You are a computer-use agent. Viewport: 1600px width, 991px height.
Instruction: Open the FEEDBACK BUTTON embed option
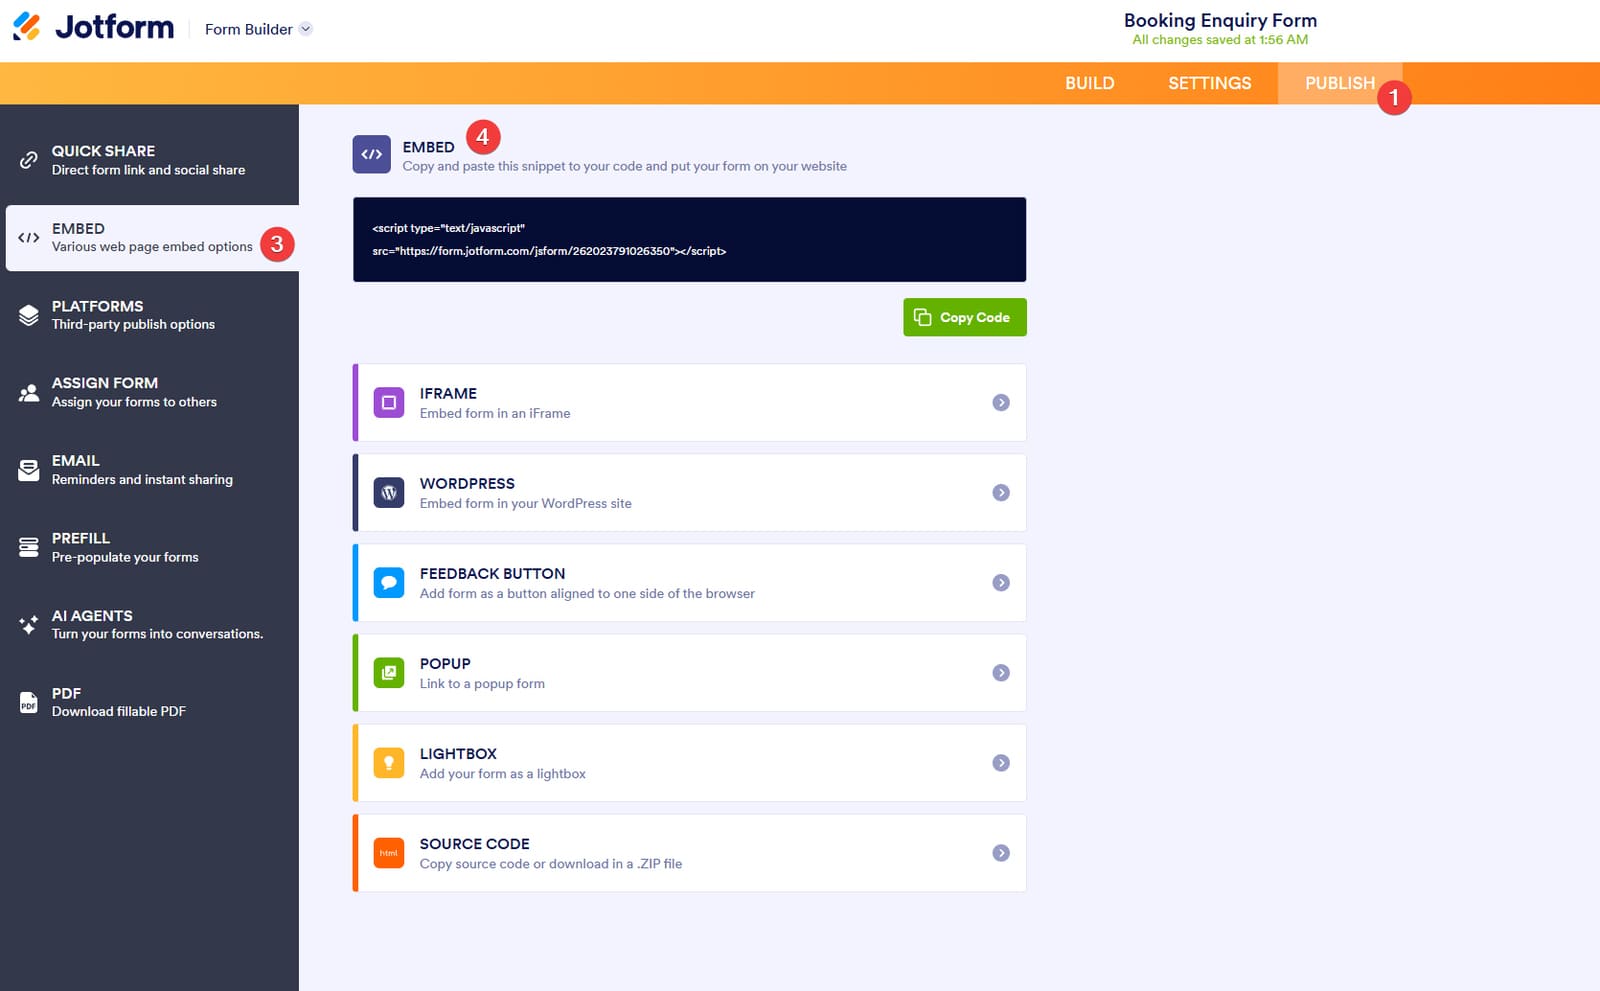click(x=689, y=582)
